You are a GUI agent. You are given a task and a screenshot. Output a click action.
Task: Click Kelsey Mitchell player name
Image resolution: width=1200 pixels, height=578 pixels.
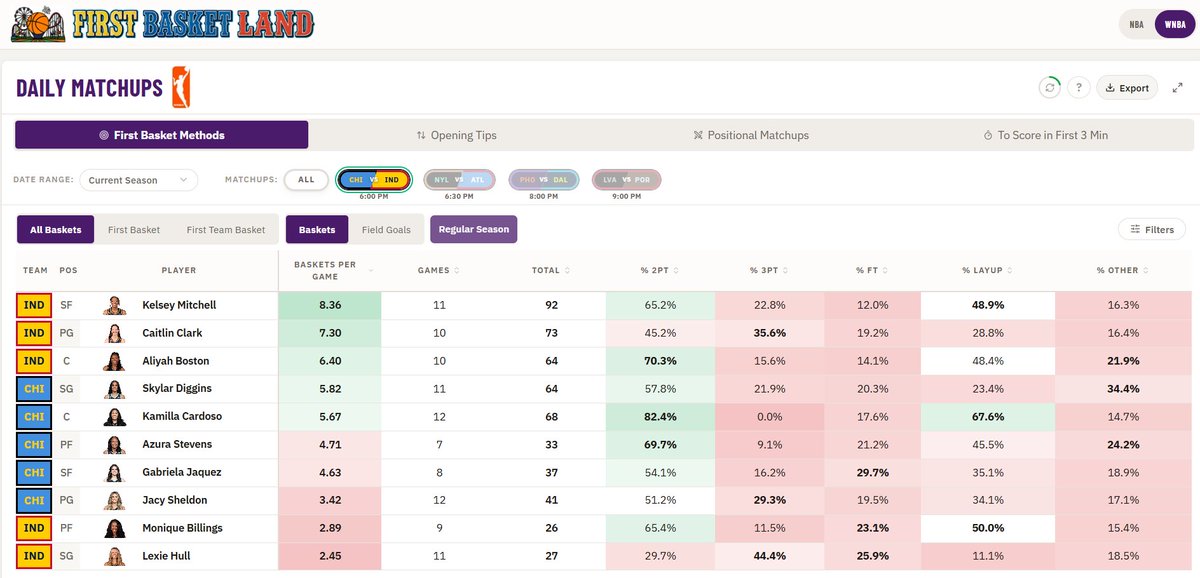(179, 305)
